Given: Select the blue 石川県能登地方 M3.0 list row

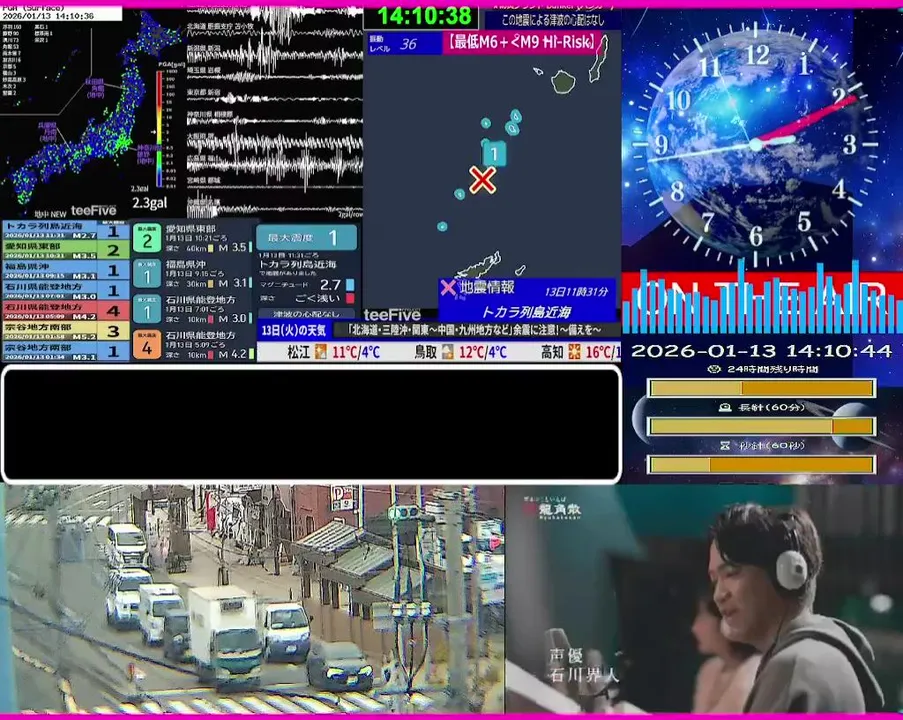Looking at the screenshot, I should coord(64,291).
